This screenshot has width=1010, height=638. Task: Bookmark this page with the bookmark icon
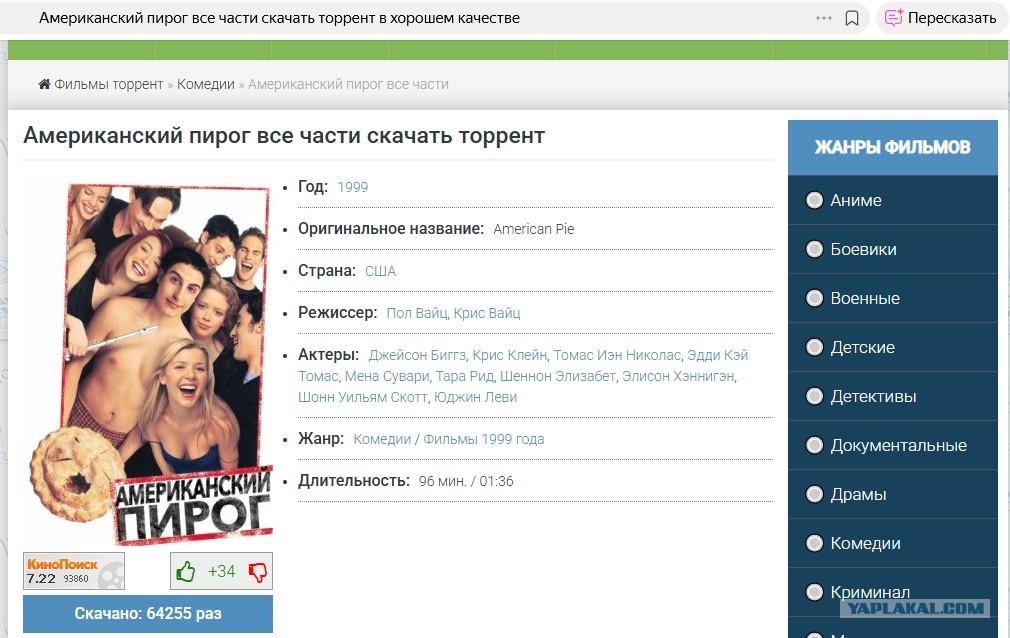tap(852, 18)
